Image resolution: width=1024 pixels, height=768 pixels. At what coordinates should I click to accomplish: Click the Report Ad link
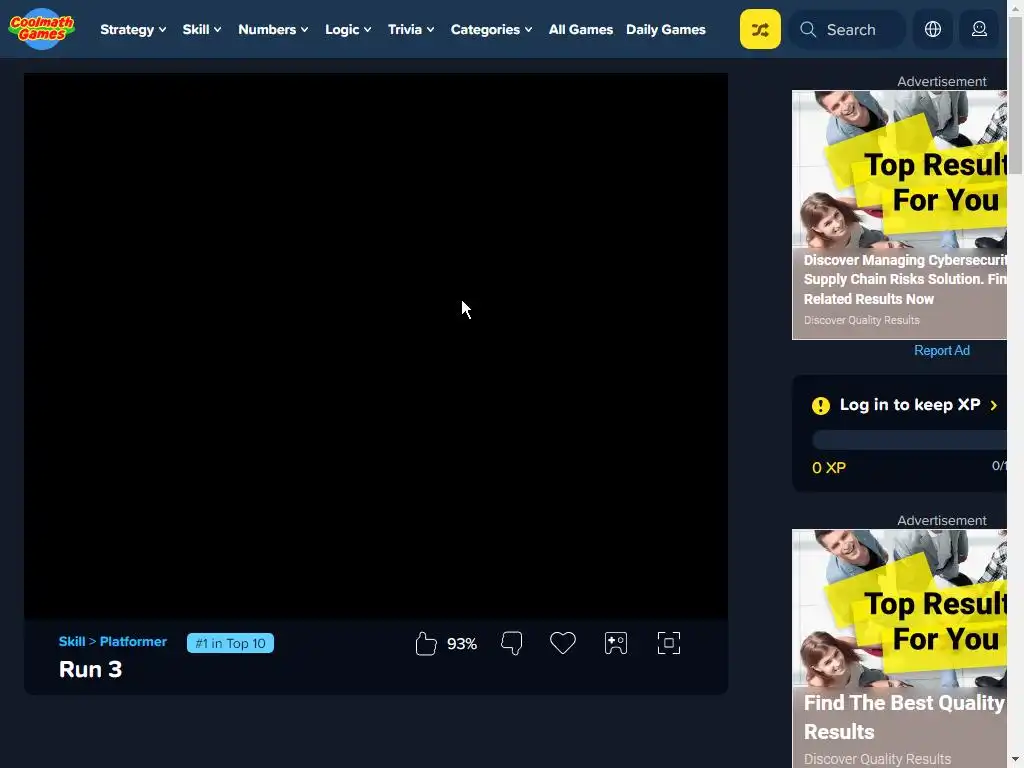[x=942, y=351]
